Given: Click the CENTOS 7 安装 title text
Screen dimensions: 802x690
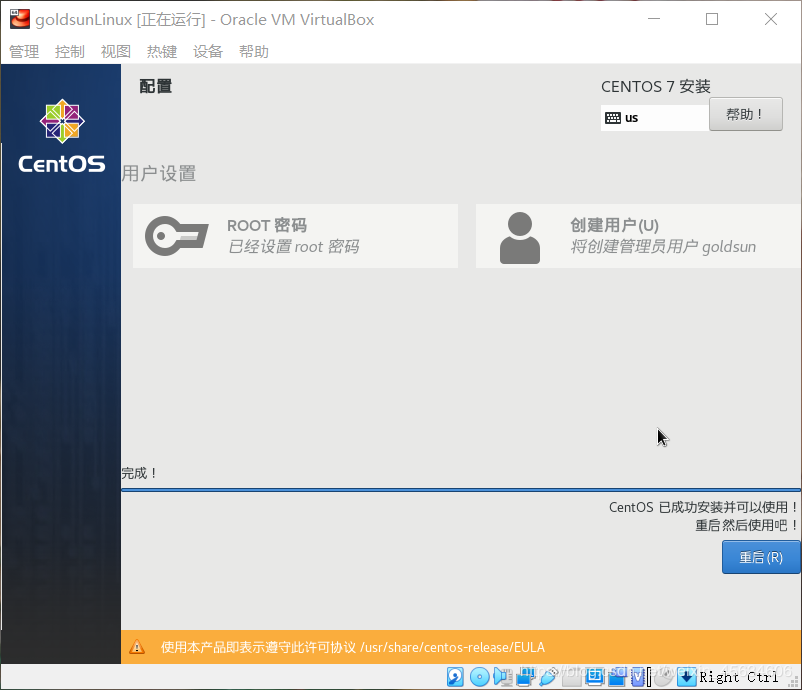Looking at the screenshot, I should [x=656, y=86].
